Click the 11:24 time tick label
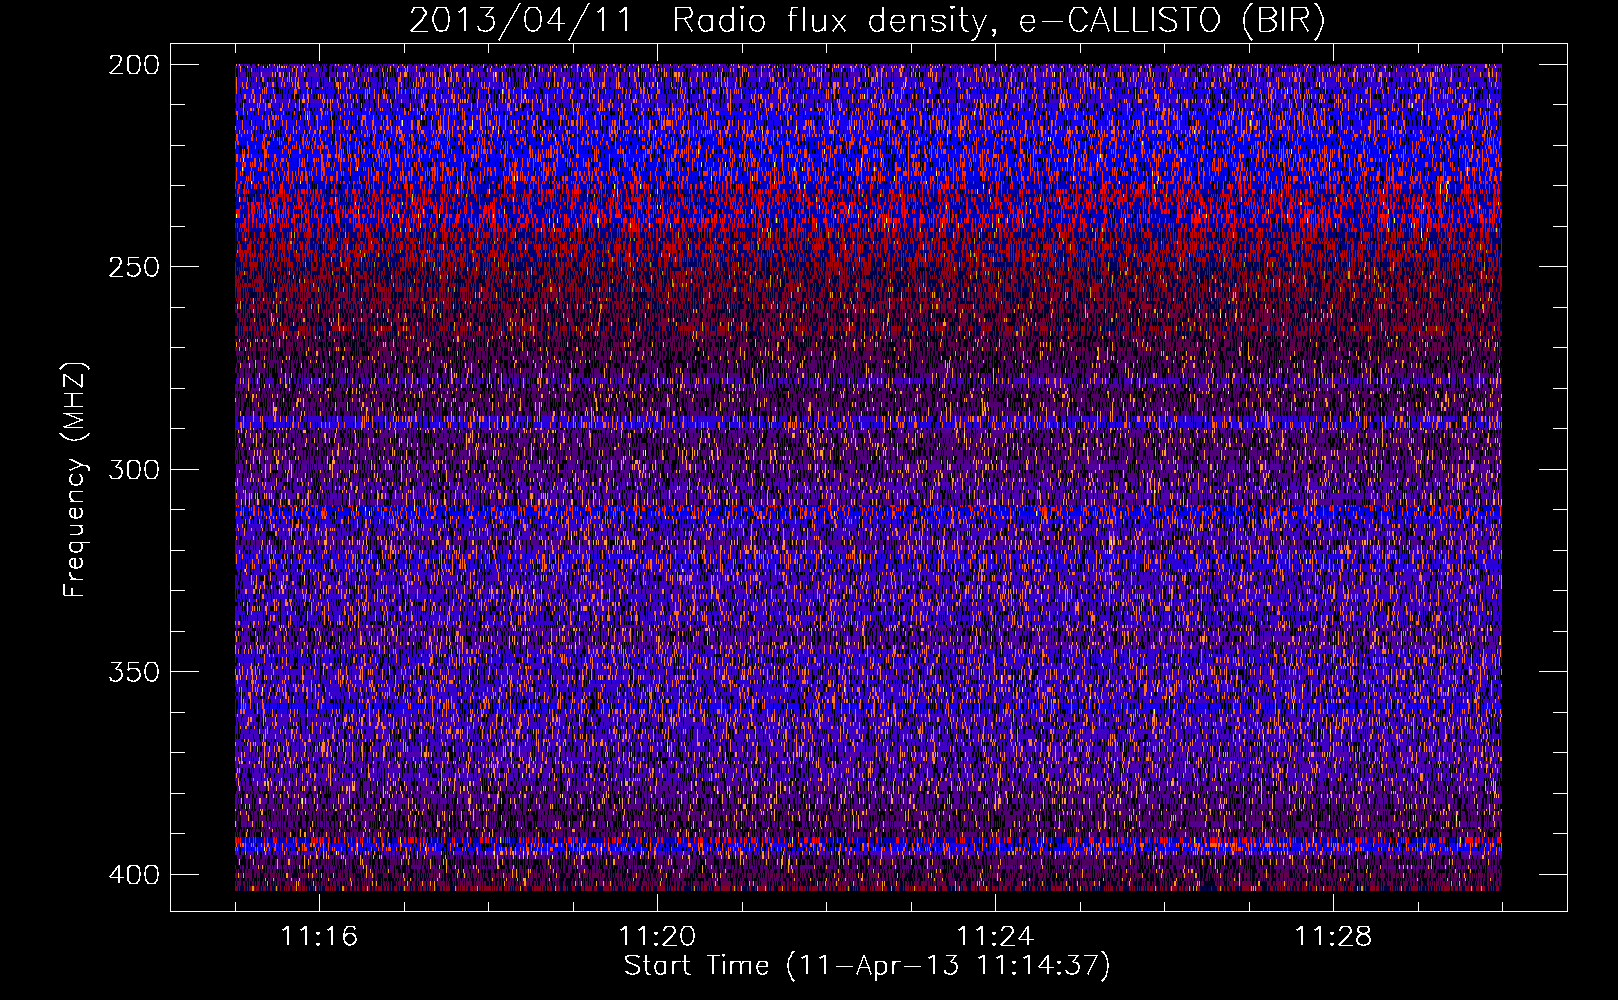Viewport: 1618px width, 1000px height. point(995,936)
